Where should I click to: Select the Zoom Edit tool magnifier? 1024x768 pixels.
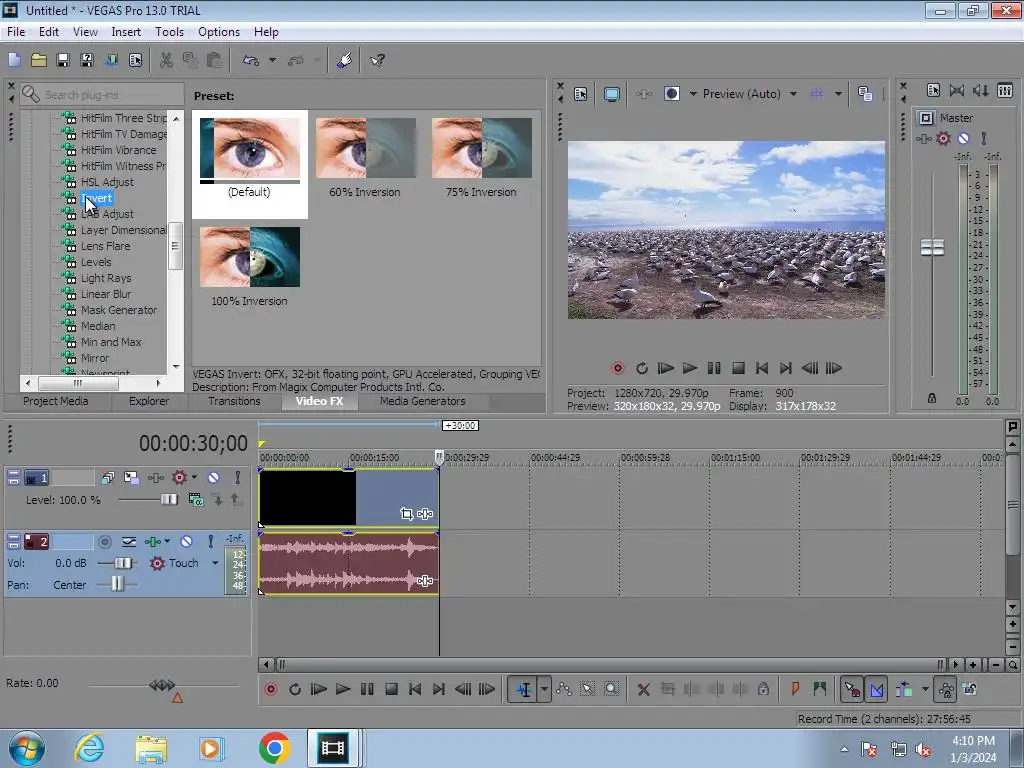611,689
